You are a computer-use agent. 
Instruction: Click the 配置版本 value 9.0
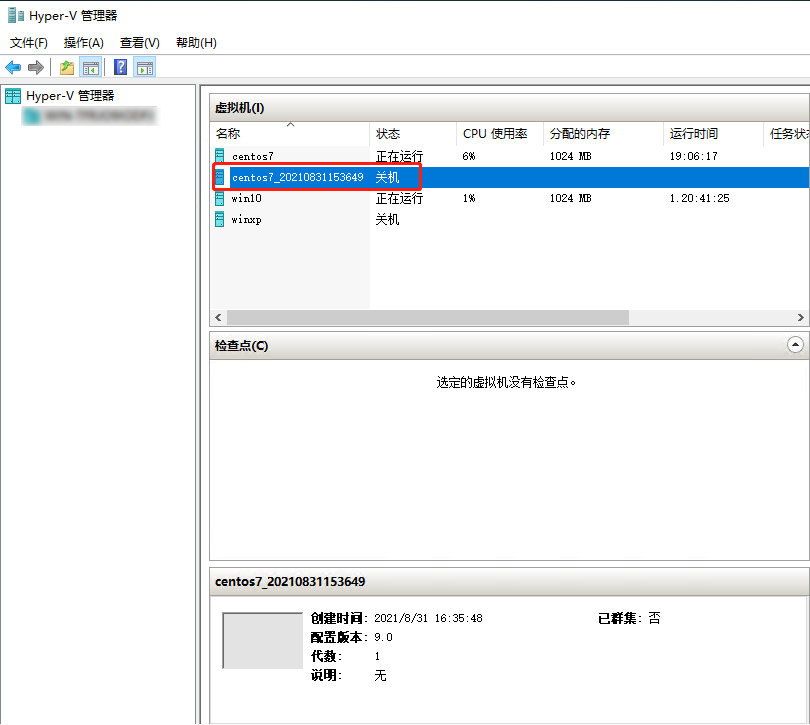[383, 638]
